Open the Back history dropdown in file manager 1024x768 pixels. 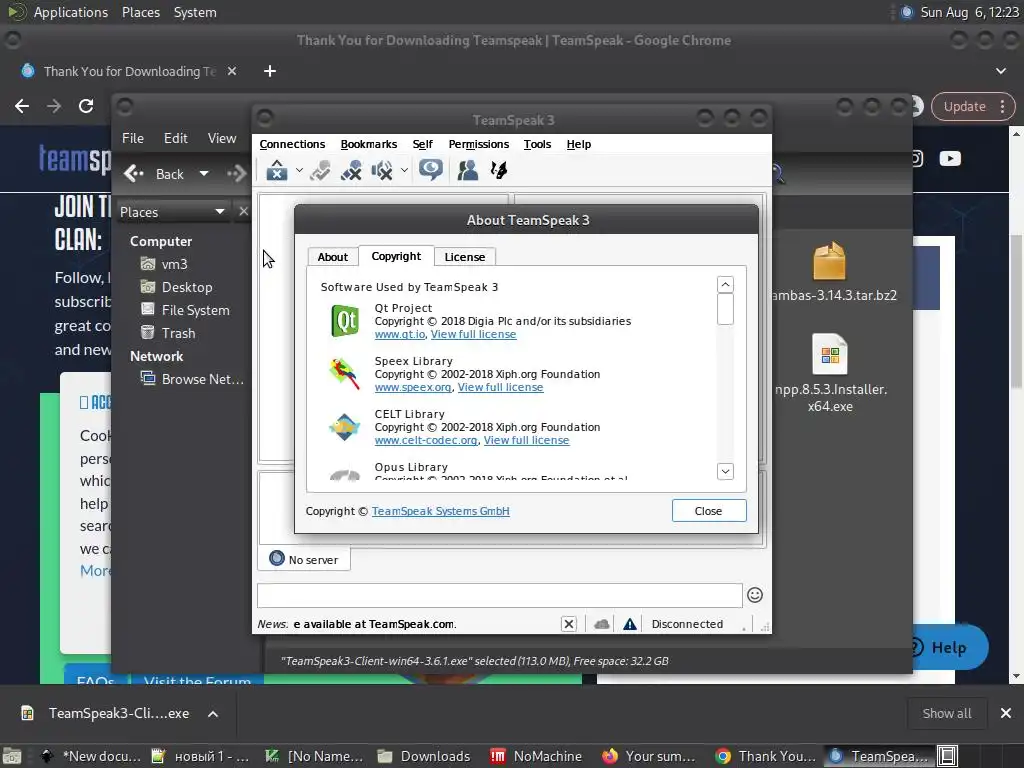[204, 174]
